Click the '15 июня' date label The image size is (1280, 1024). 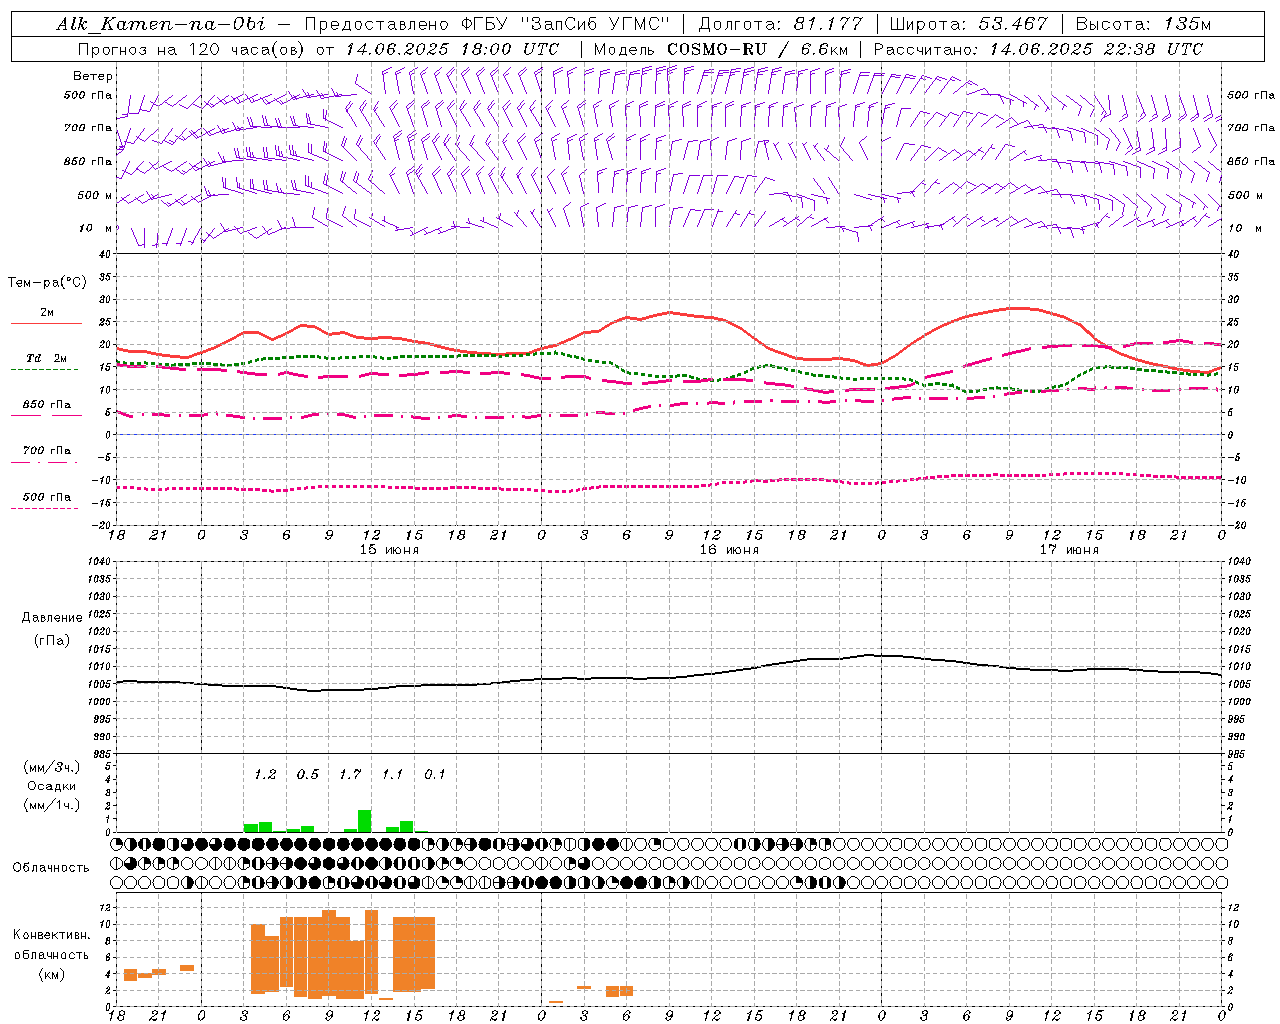coord(389,550)
